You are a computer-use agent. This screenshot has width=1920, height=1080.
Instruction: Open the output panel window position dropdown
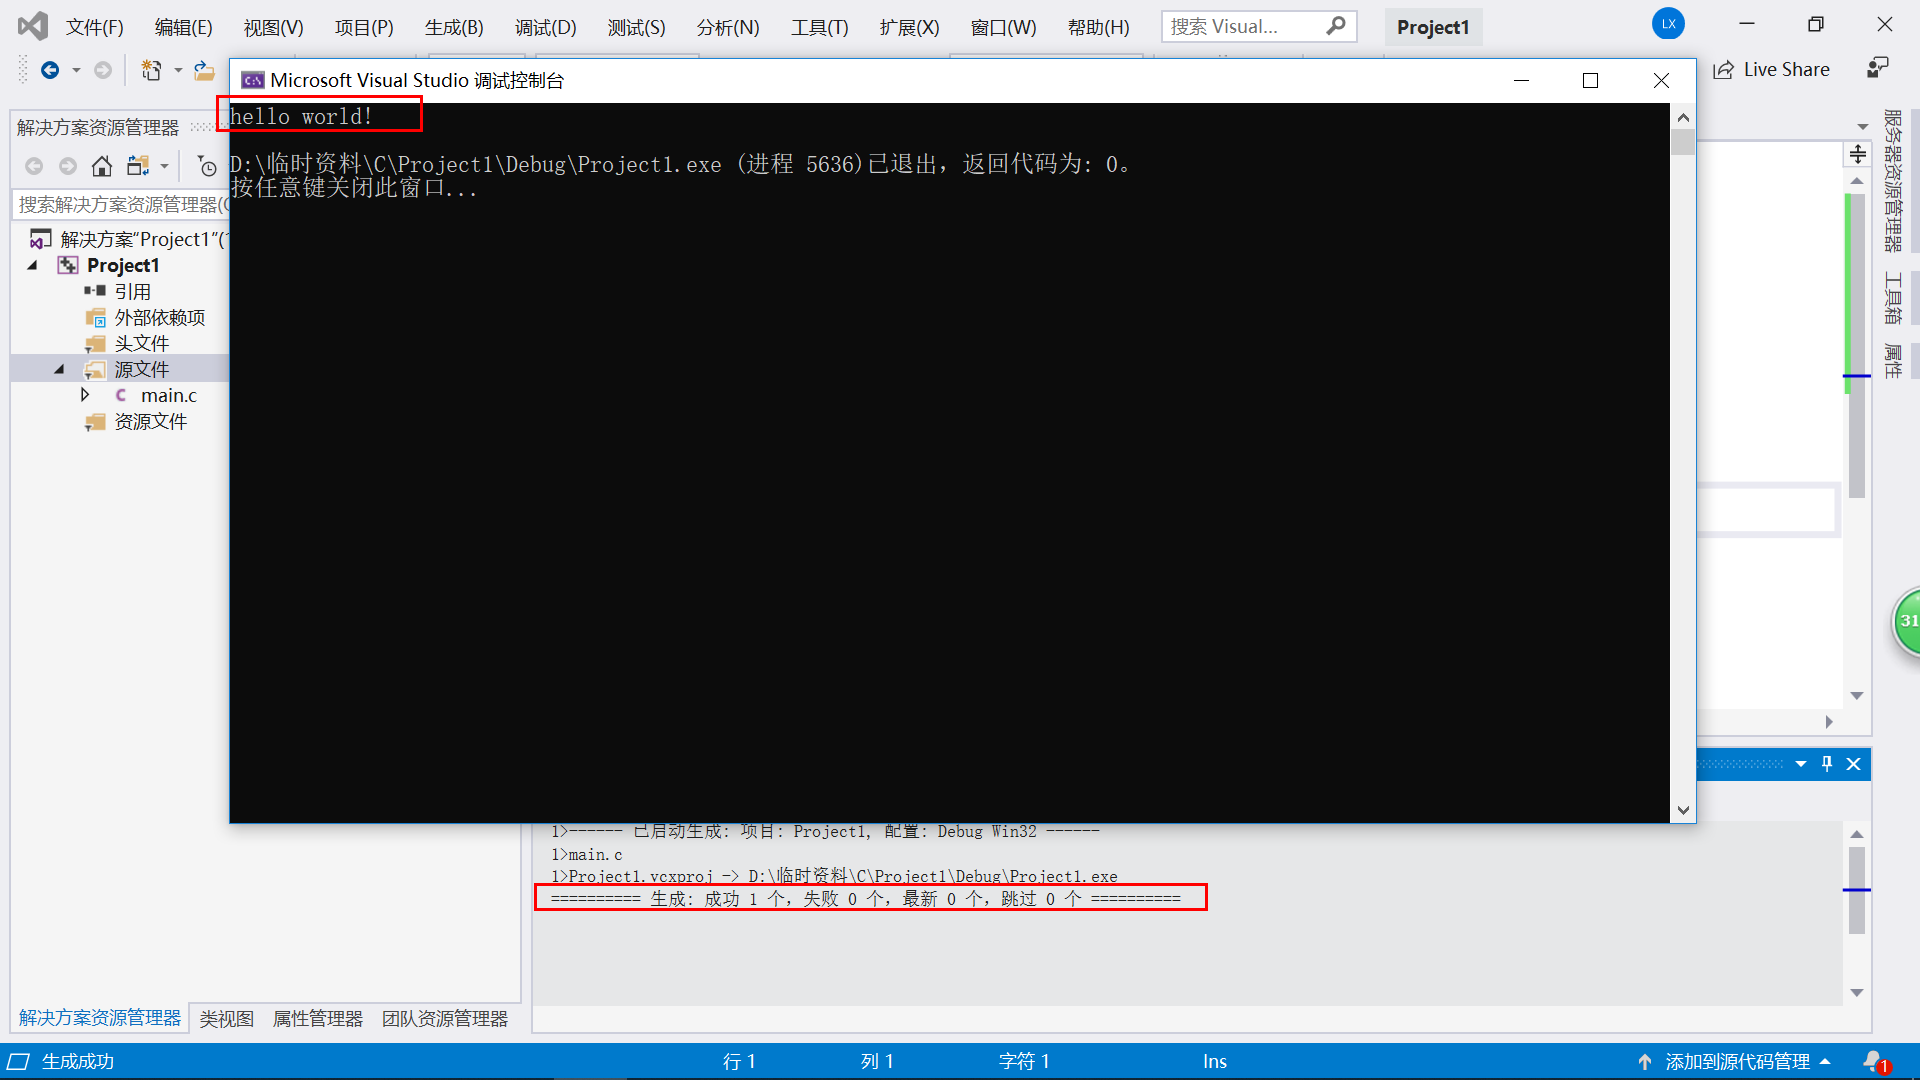pos(1801,764)
